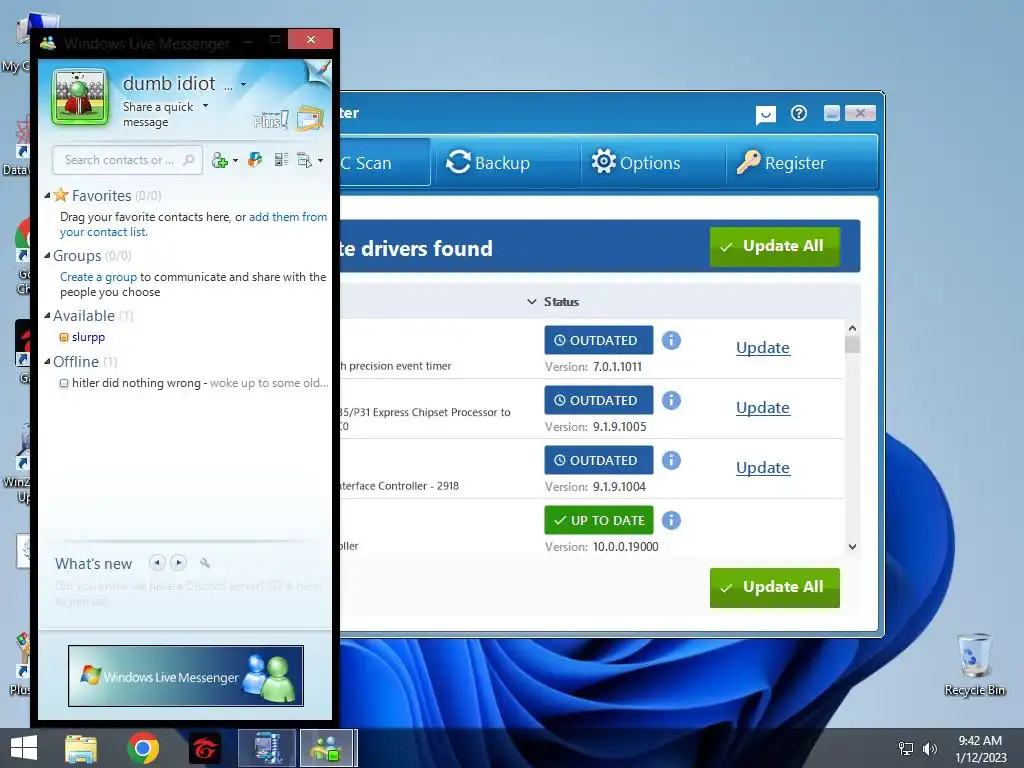1024x768 pixels.
Task: Update the precision event timer driver
Action: (763, 347)
